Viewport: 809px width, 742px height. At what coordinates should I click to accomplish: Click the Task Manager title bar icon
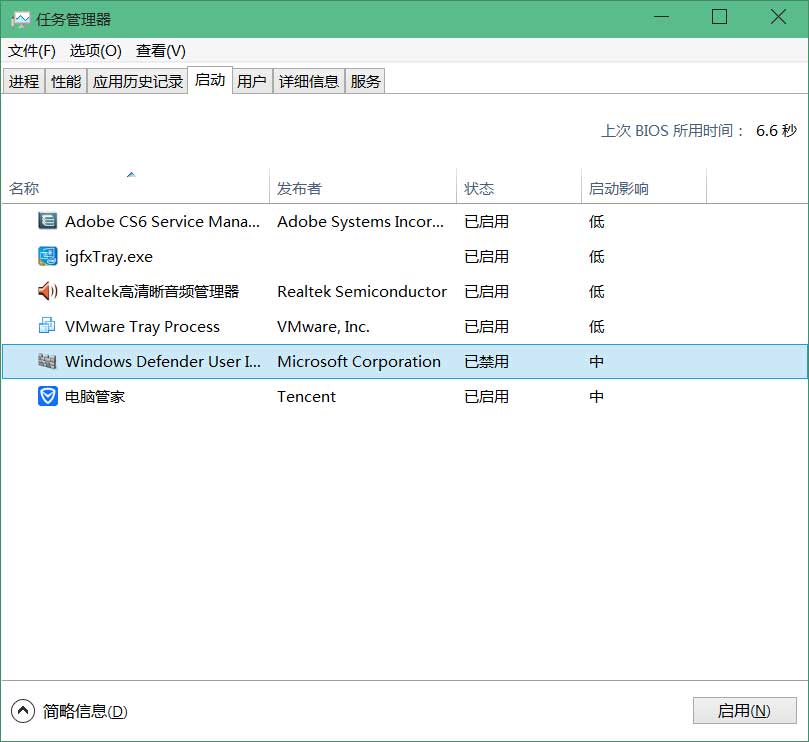click(20, 20)
